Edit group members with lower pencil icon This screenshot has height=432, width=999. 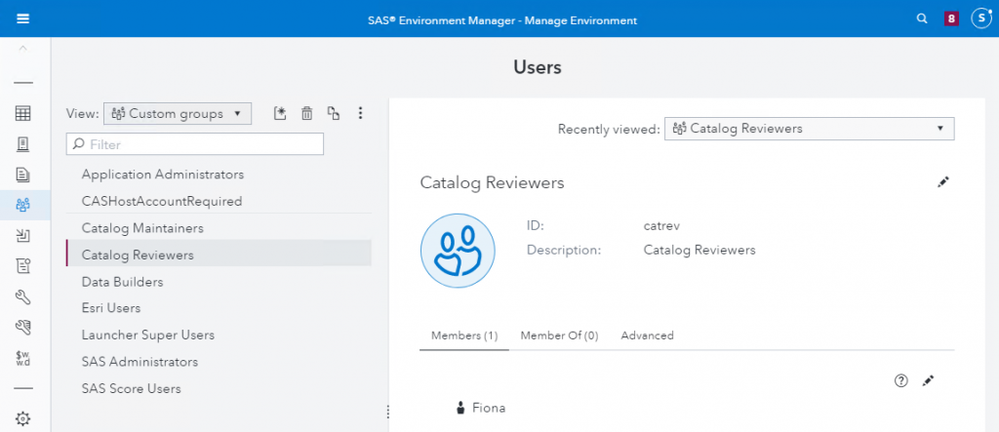click(x=928, y=380)
